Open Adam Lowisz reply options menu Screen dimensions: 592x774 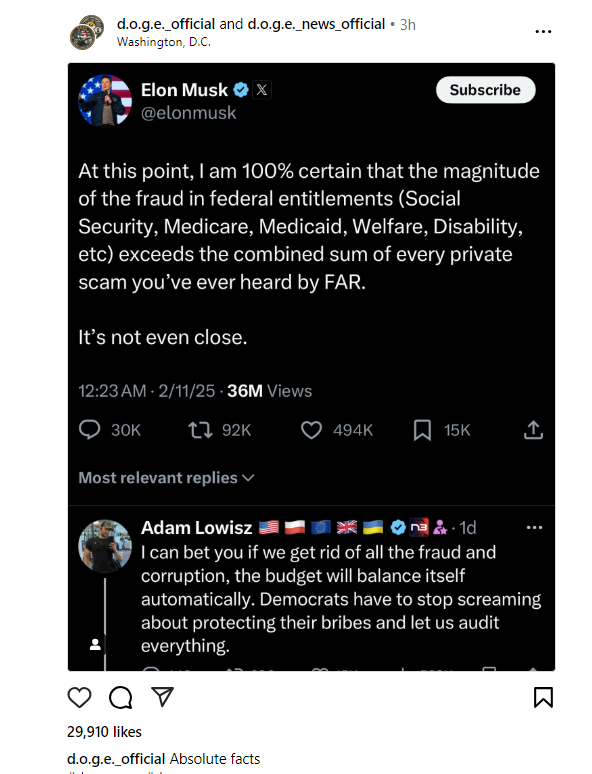tap(534, 528)
